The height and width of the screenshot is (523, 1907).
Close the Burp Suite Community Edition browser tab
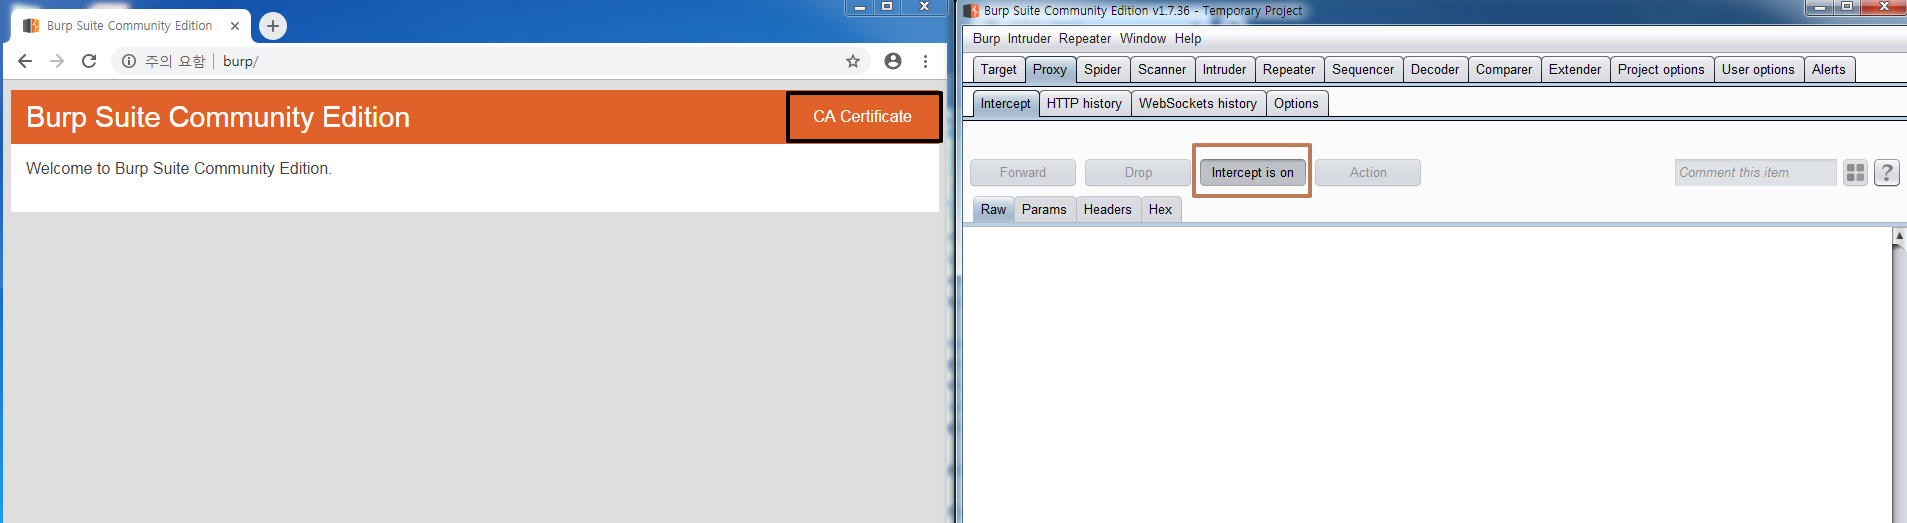tap(235, 26)
